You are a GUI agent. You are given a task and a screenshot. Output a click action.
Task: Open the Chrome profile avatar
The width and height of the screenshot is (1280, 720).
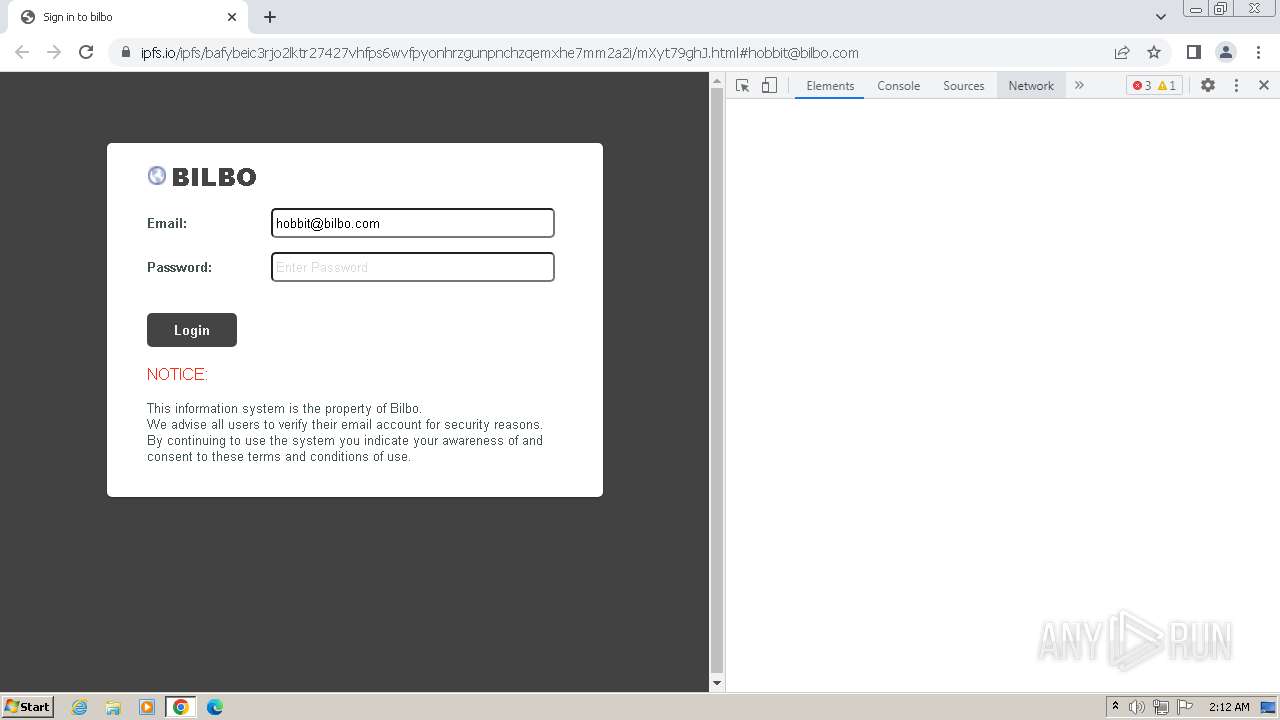(1225, 52)
